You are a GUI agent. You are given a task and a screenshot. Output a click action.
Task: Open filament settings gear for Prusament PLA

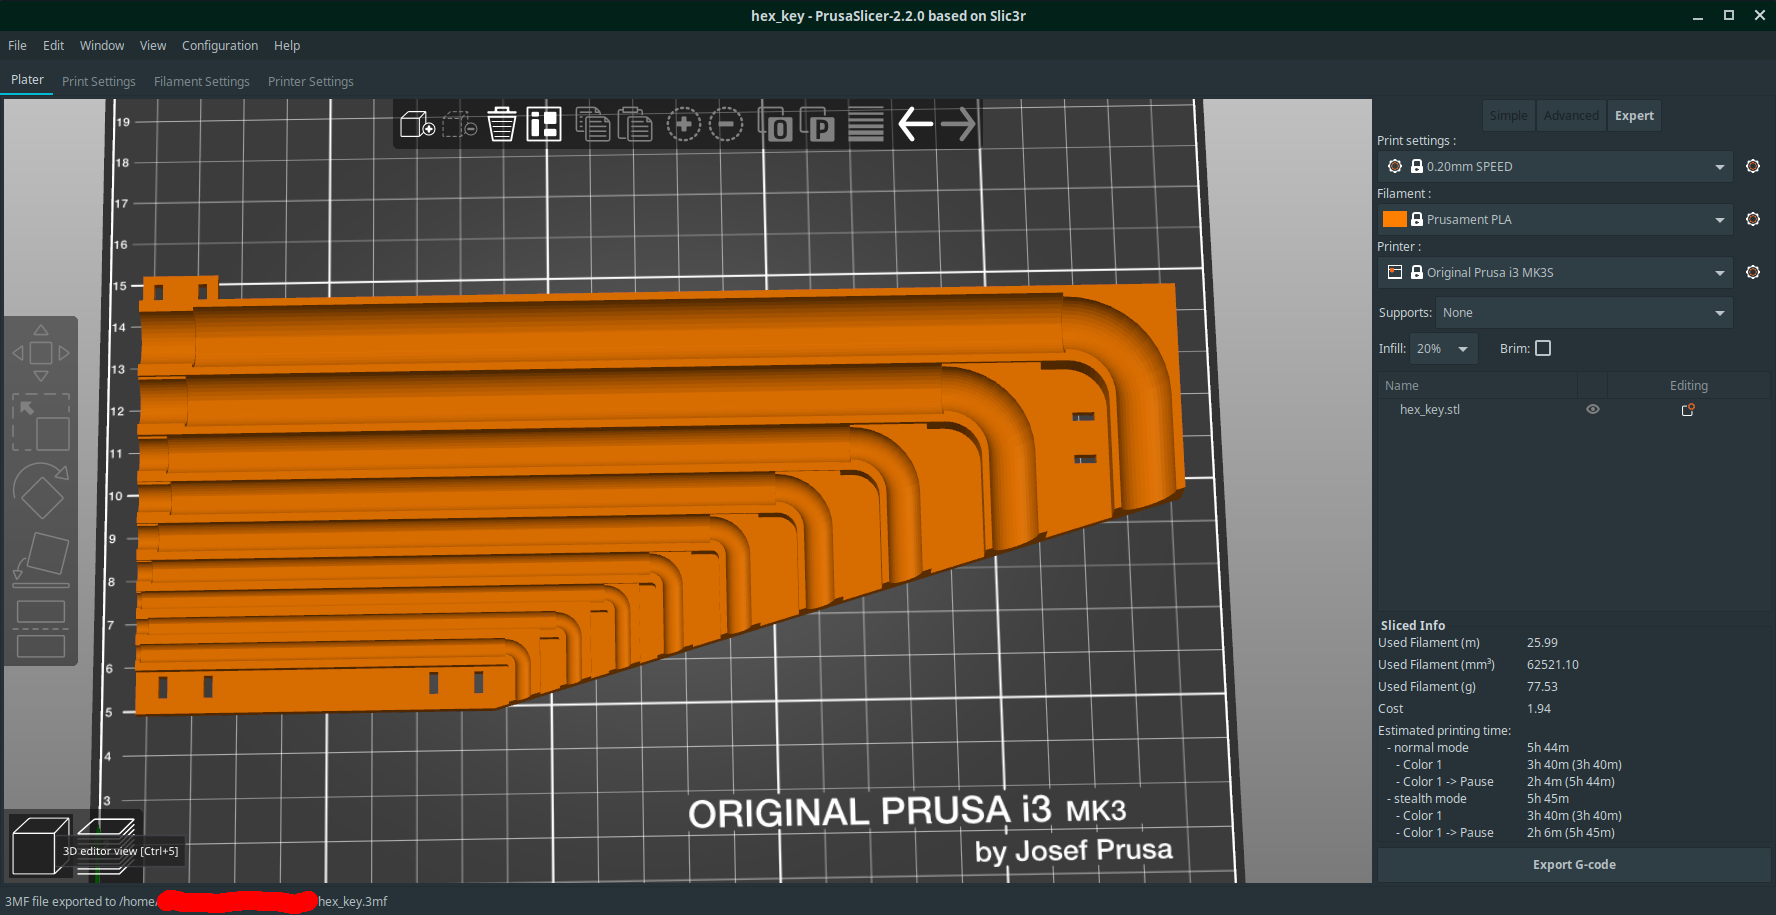click(1753, 220)
